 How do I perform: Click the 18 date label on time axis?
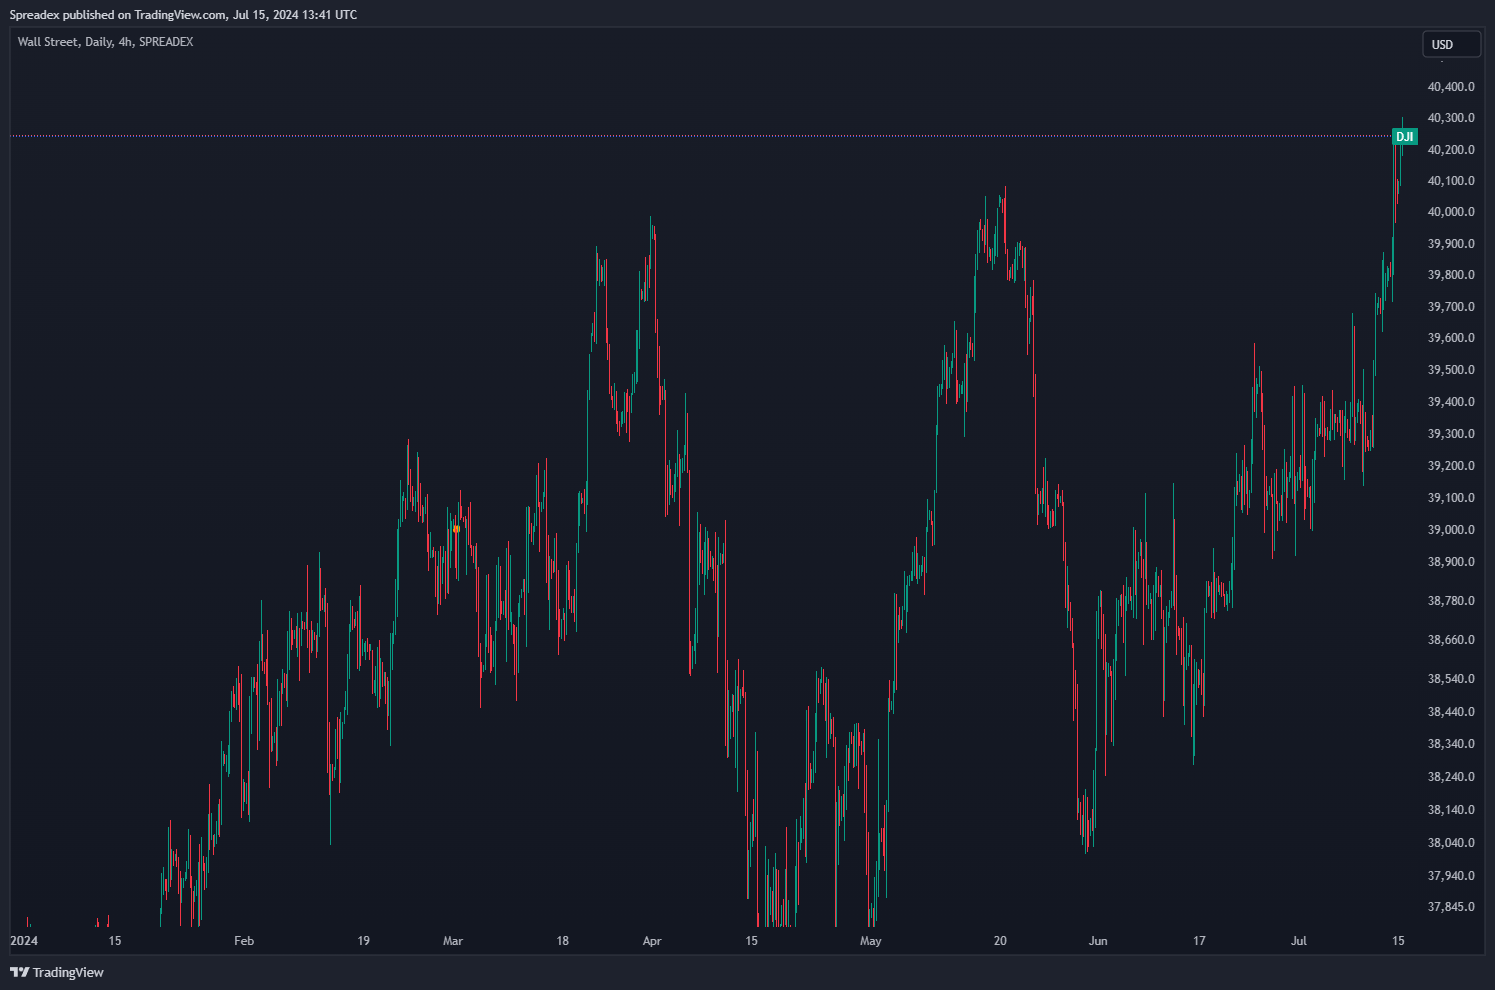(x=563, y=941)
